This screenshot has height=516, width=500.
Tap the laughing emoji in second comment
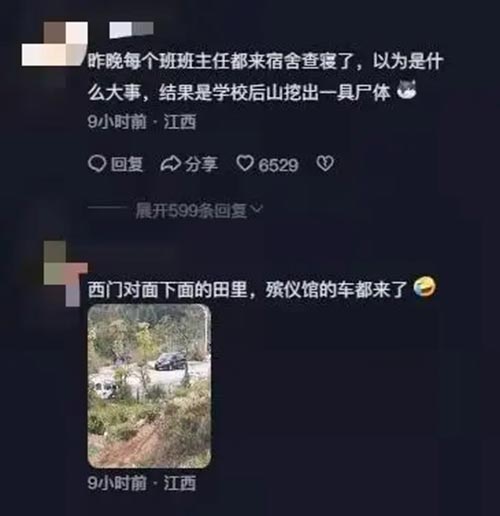pos(424,287)
